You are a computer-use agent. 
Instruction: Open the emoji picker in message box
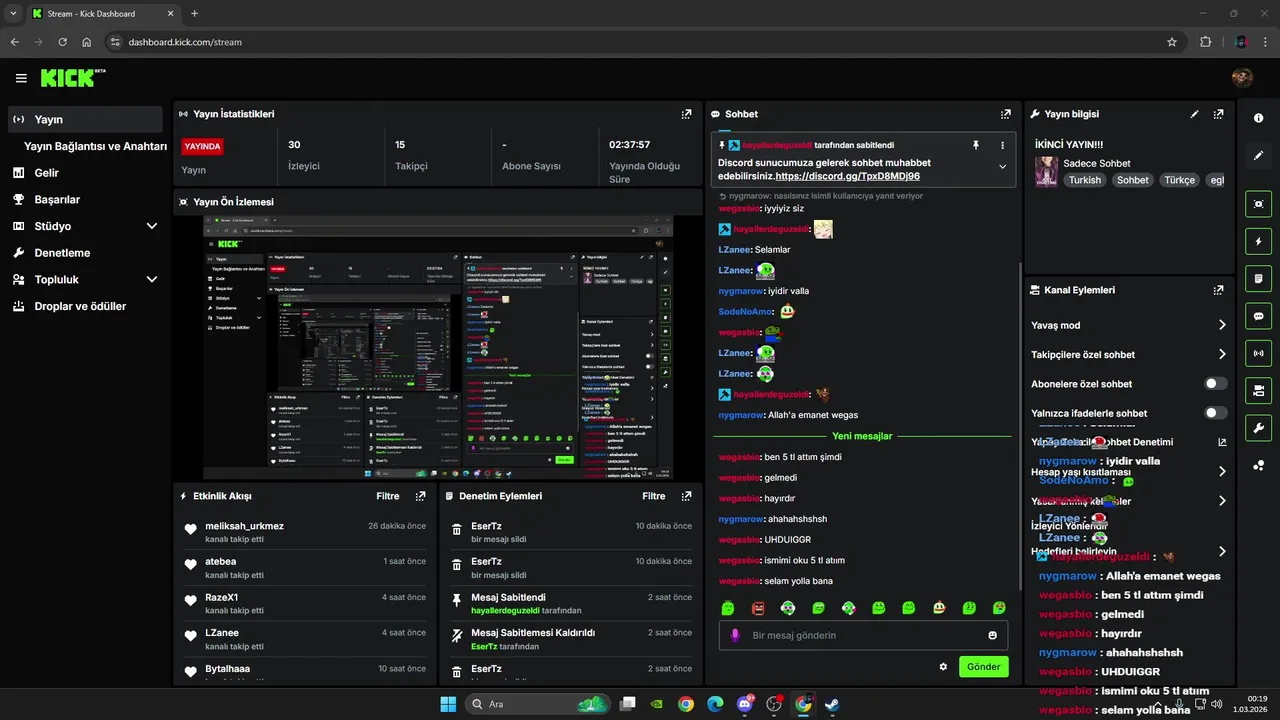point(993,635)
